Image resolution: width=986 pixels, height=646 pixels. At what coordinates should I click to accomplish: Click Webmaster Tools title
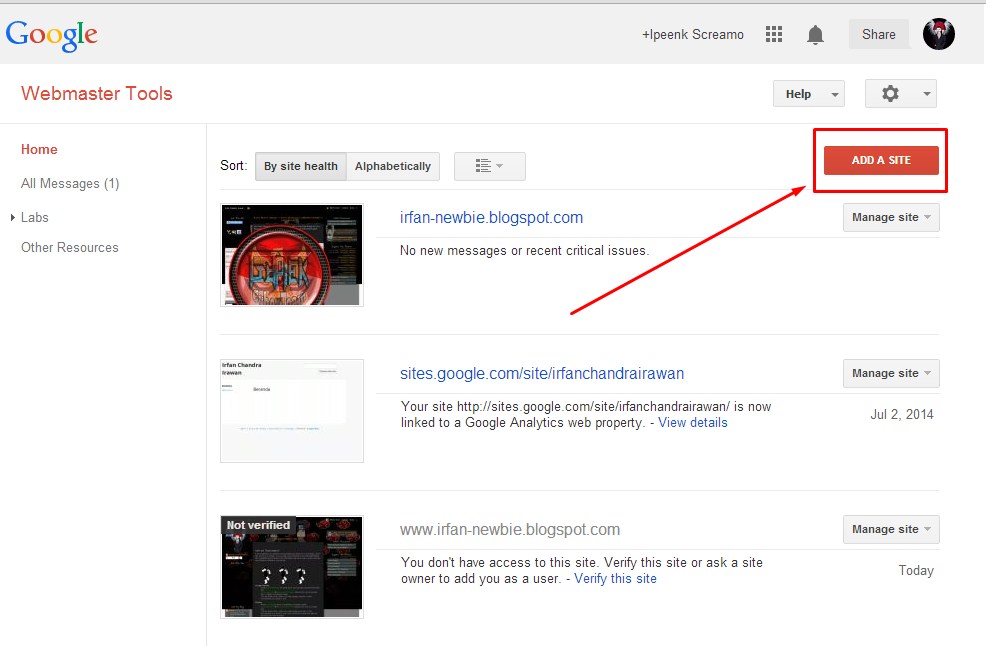[x=97, y=94]
